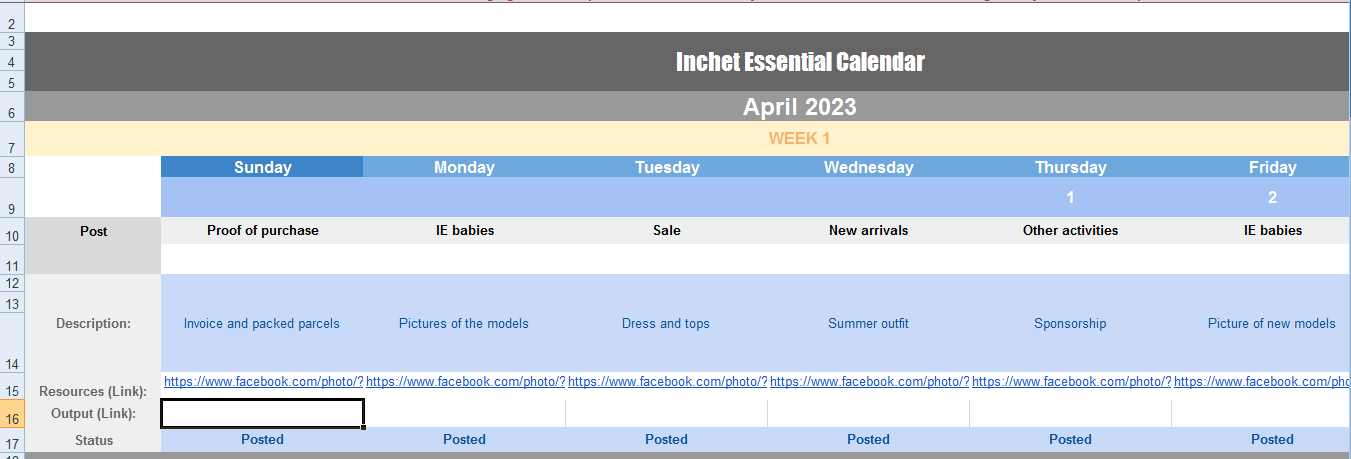Click the WEEK 1 banner cell
This screenshot has height=459, width=1351.
(799, 138)
